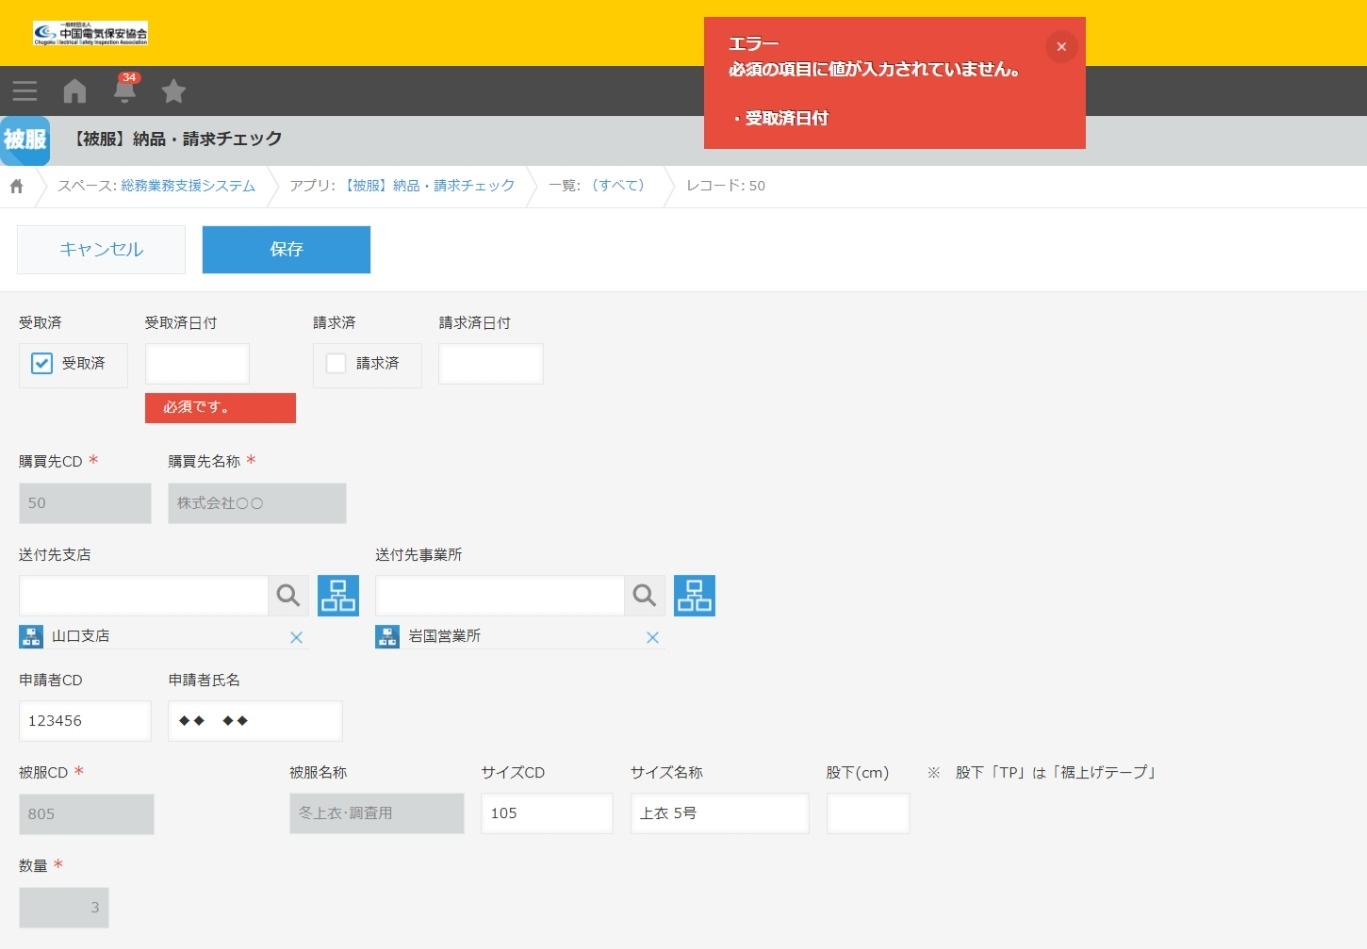Open organization picker for 送付先事業所

tap(694, 596)
